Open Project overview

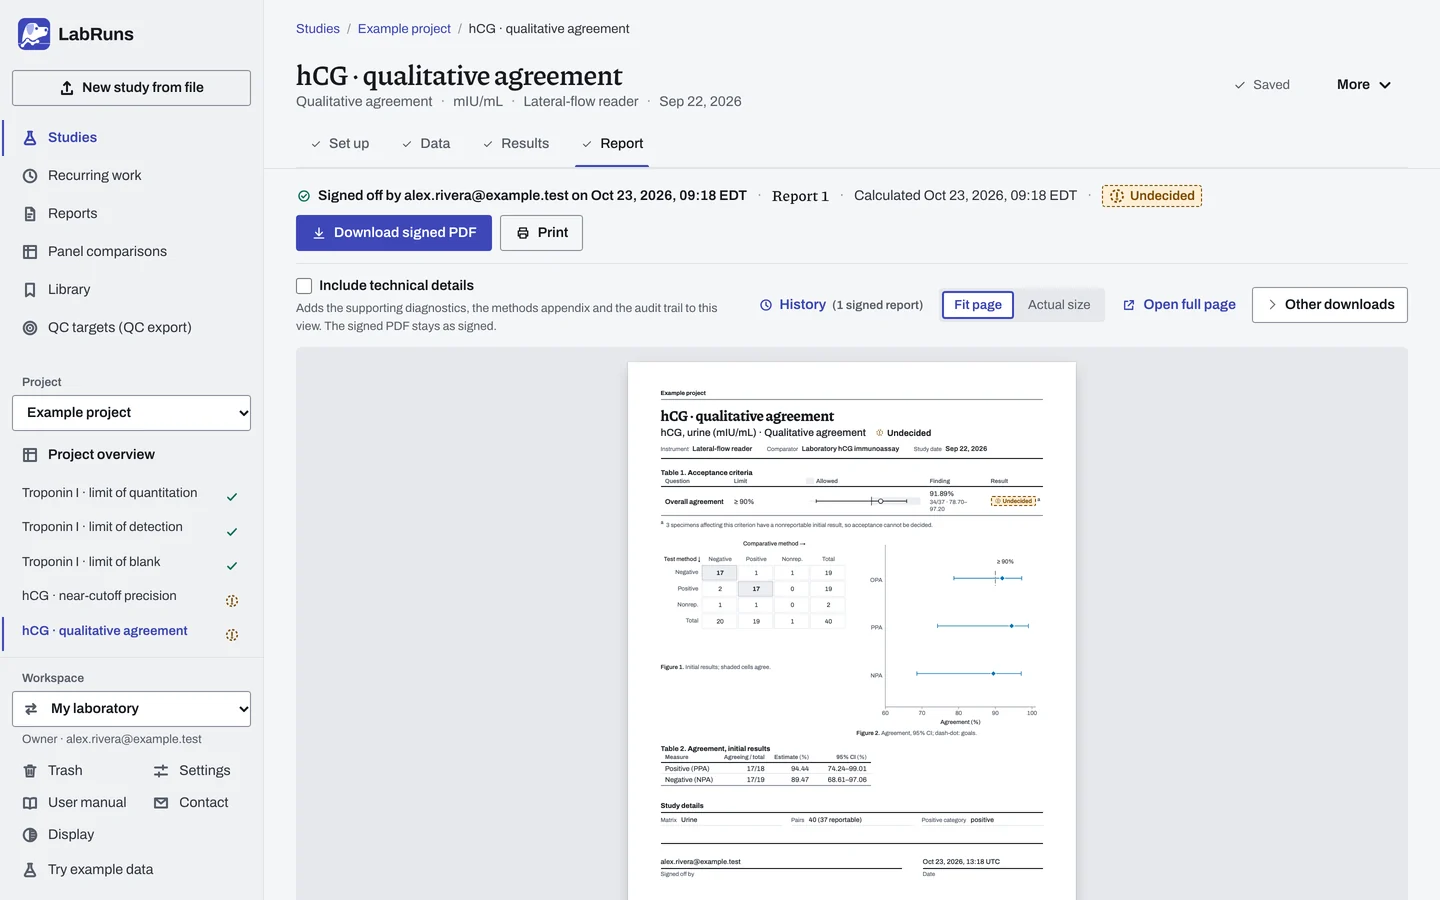[131, 455]
